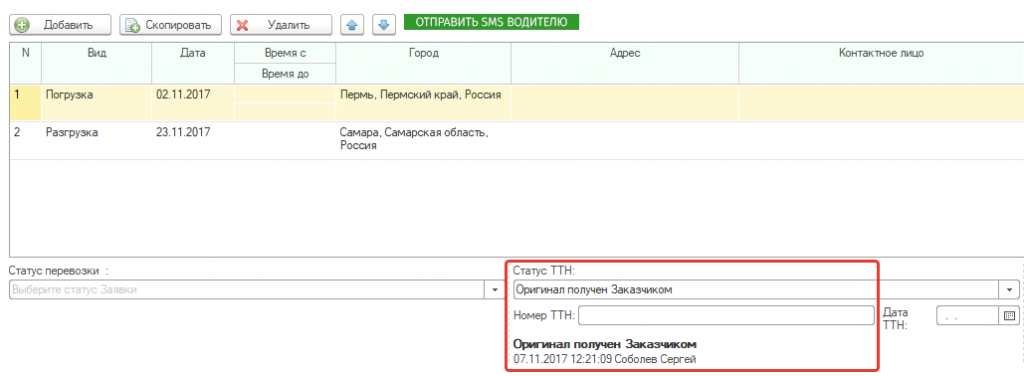Select the Погрузка cell
1024x376 pixels.
point(97,102)
